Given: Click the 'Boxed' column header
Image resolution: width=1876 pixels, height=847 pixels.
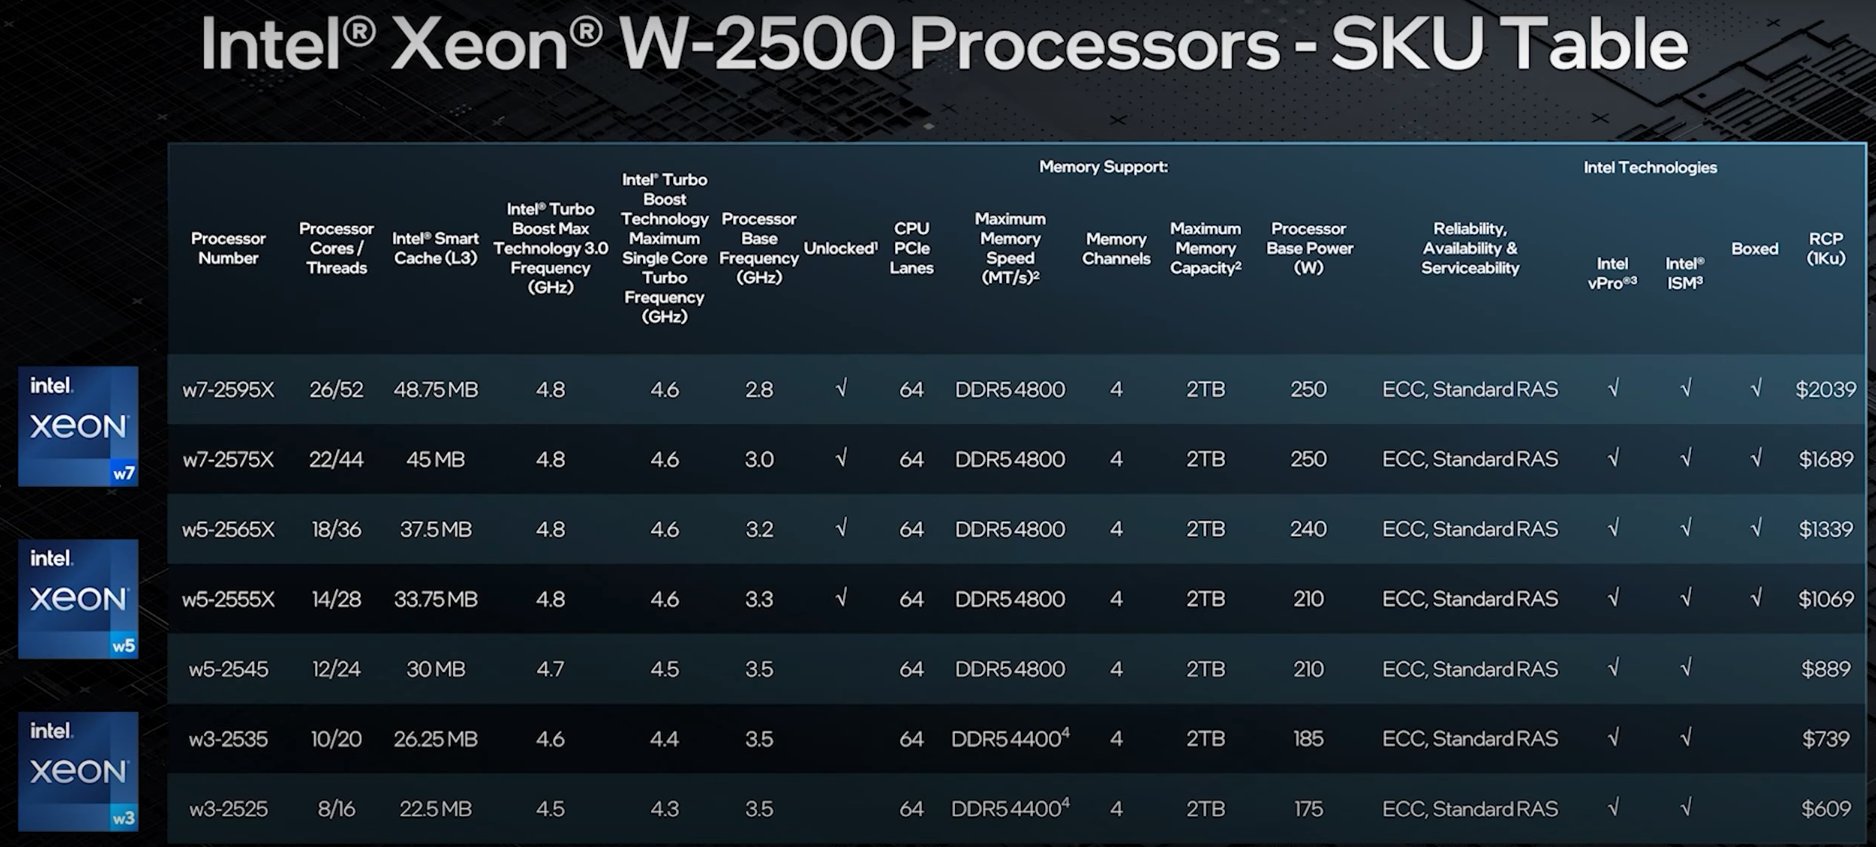Looking at the screenshot, I should (x=1755, y=248).
